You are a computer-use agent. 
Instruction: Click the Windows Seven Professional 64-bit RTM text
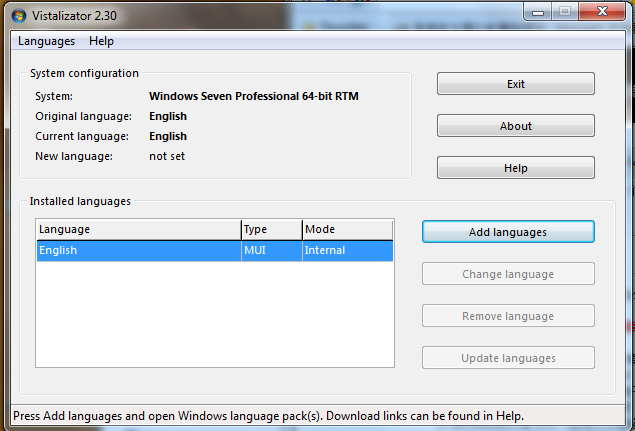point(254,96)
